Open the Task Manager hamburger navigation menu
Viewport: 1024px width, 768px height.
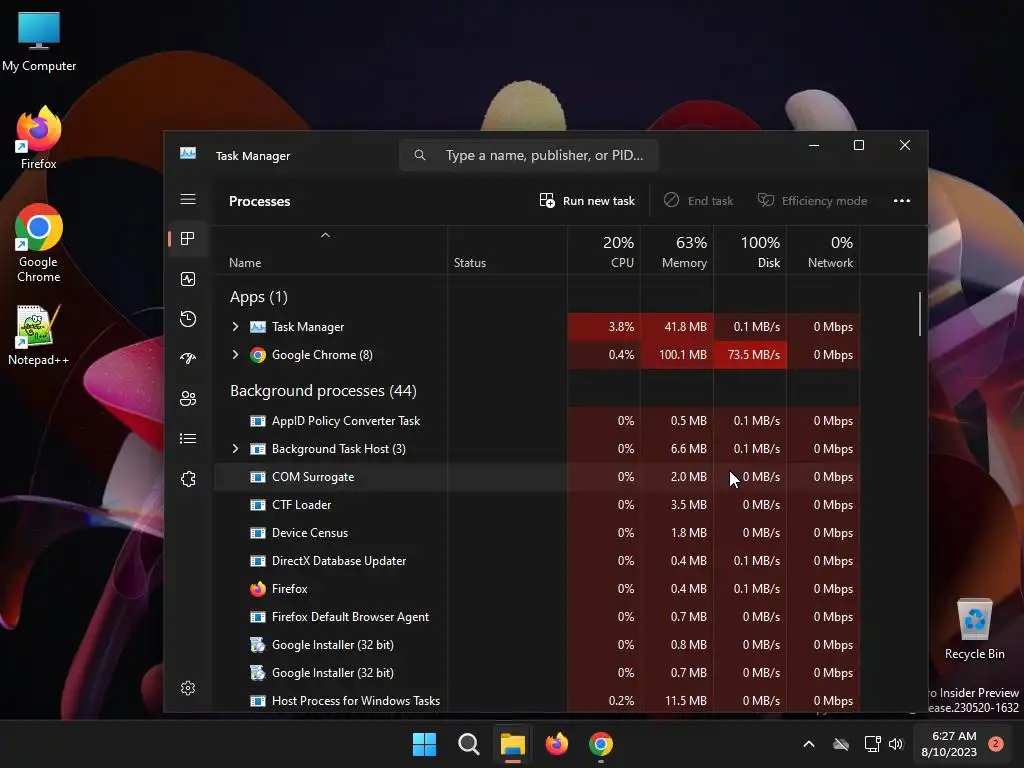tap(188, 199)
